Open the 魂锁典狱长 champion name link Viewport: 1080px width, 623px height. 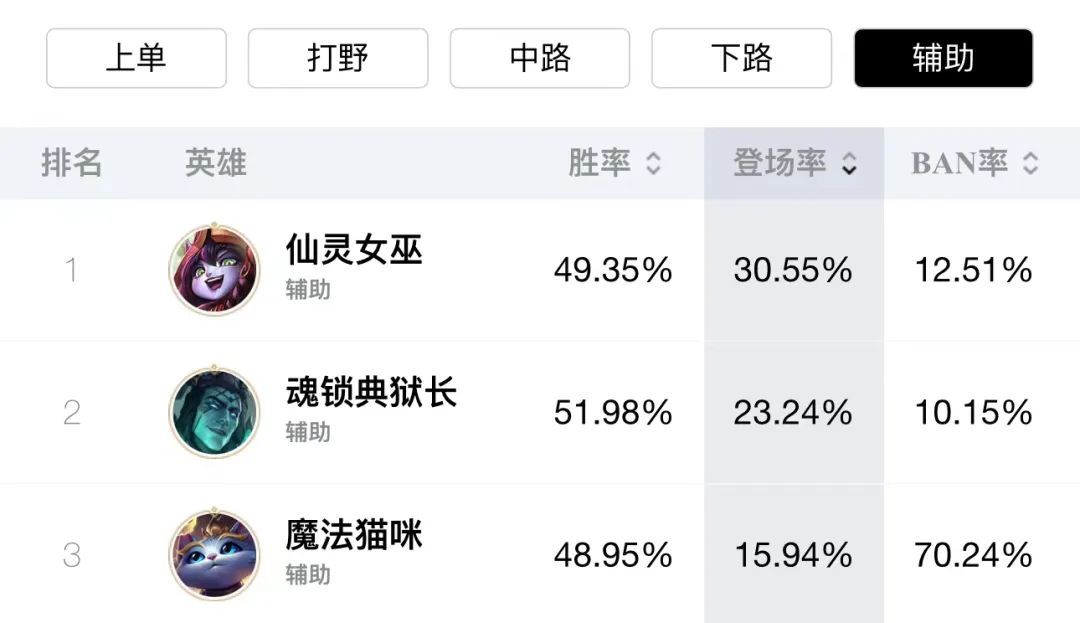[x=371, y=392]
